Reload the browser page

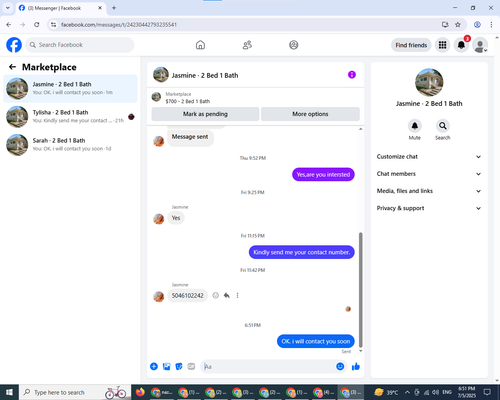coord(37,25)
